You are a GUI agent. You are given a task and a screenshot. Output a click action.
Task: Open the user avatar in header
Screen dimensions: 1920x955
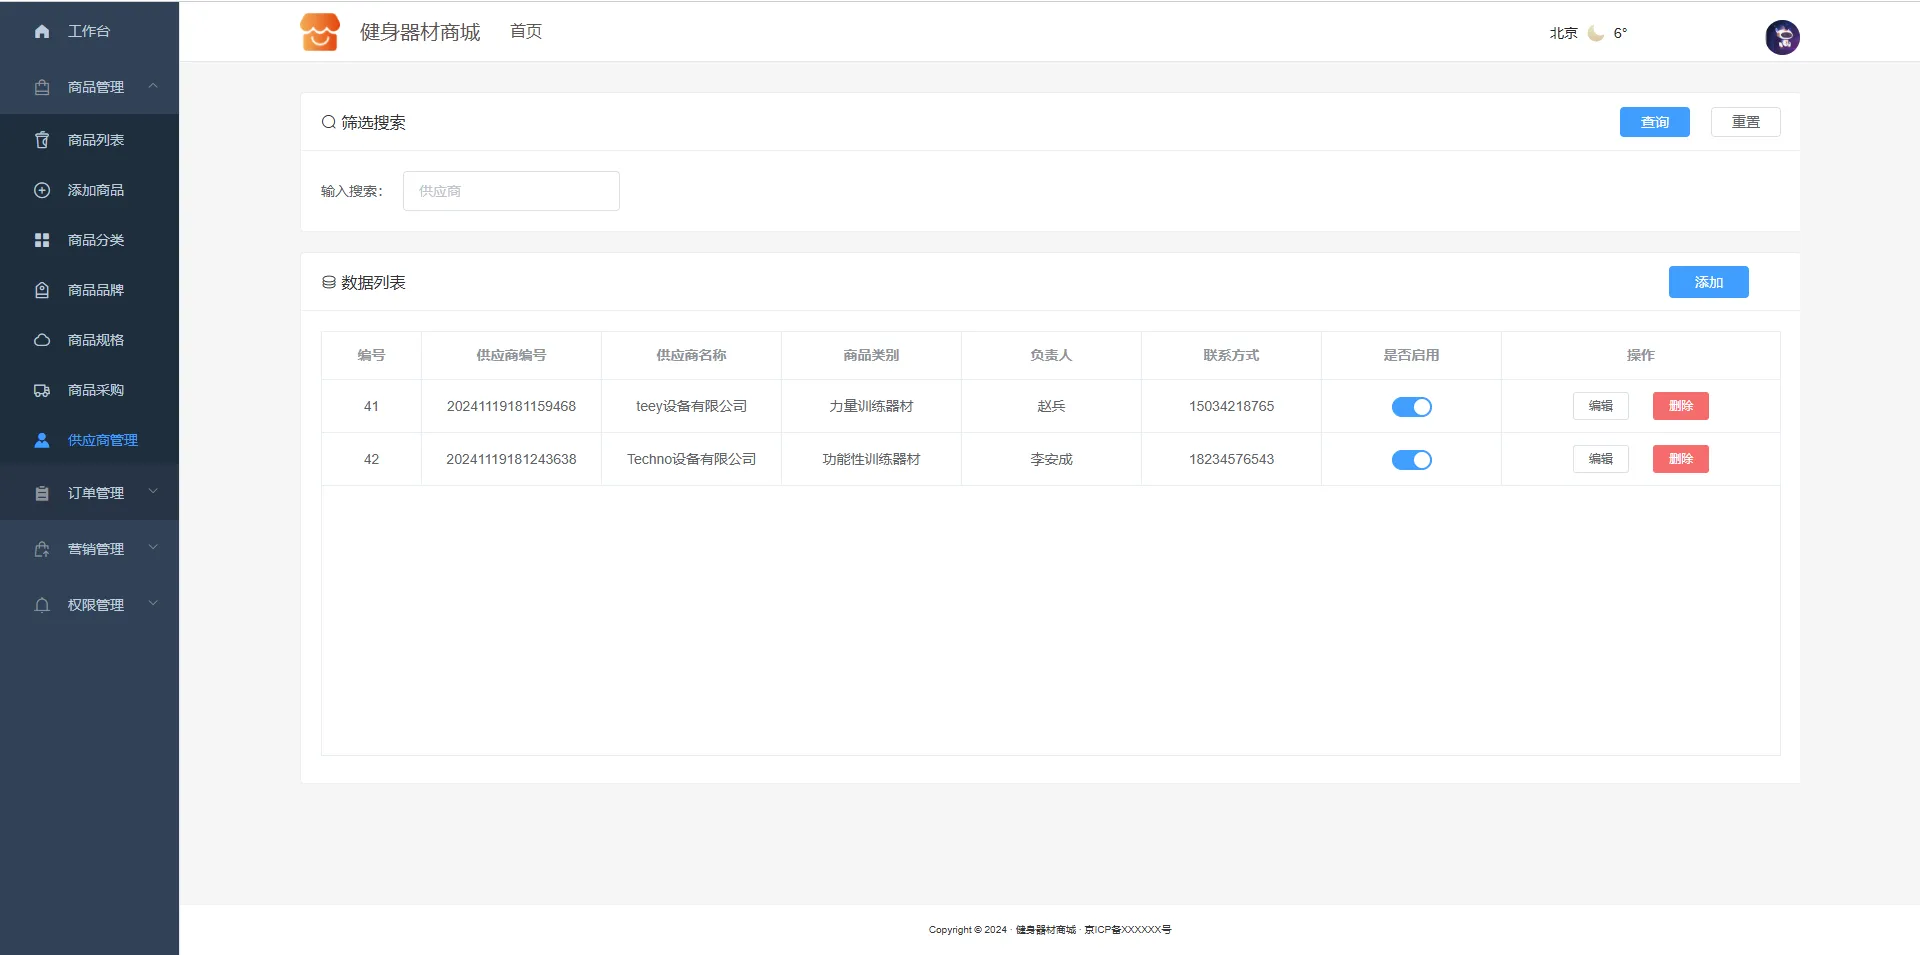click(1781, 37)
